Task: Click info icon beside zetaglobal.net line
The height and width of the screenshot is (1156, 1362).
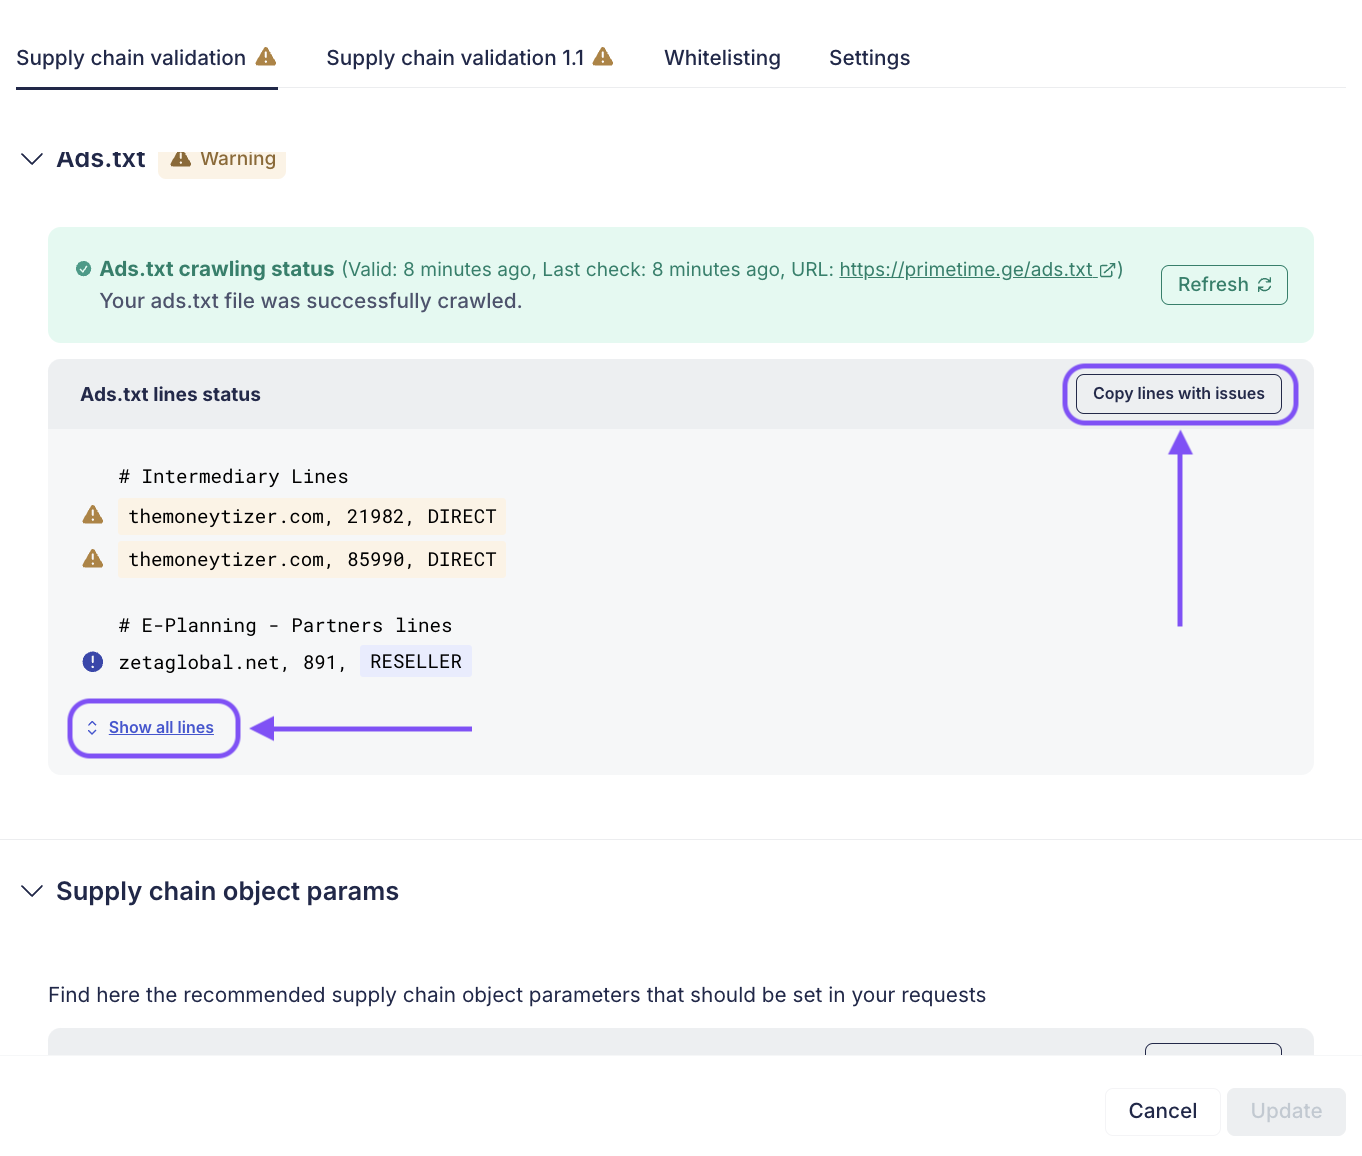Action: coord(93,662)
